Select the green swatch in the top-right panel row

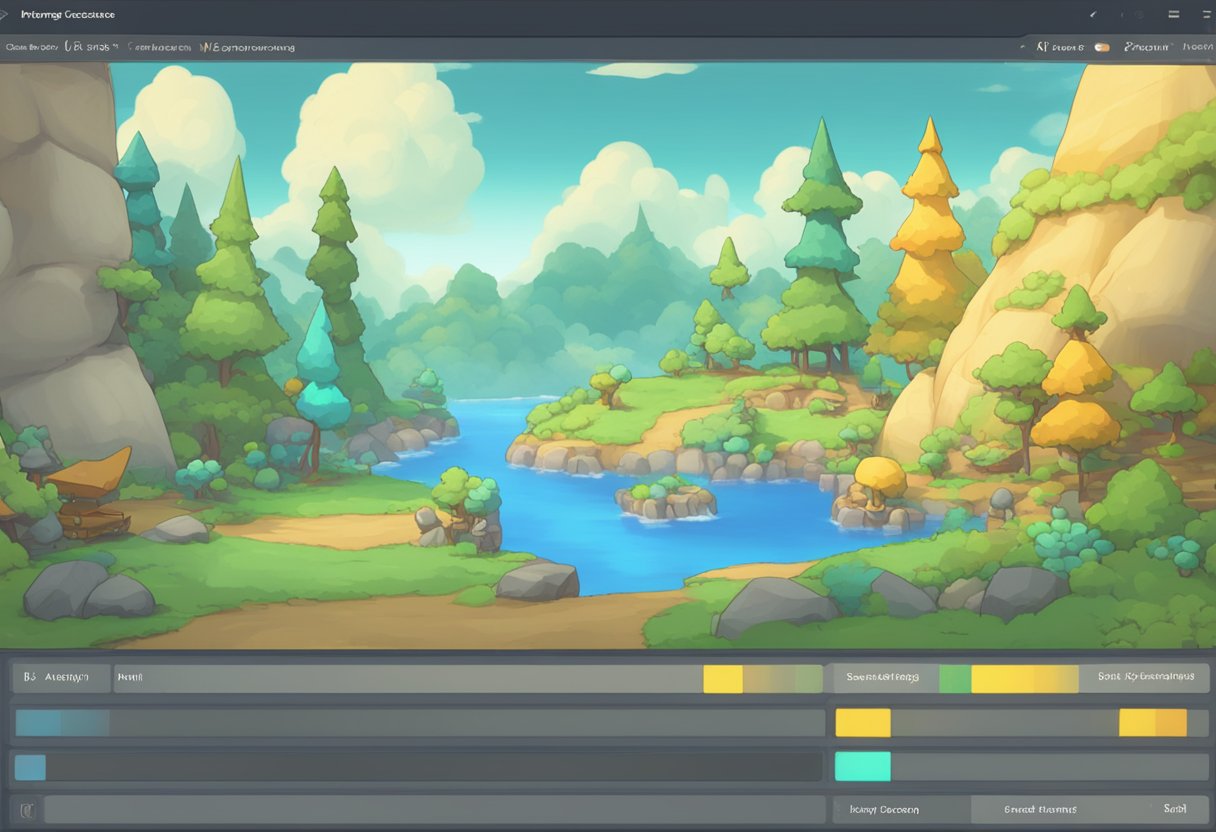[x=955, y=679]
